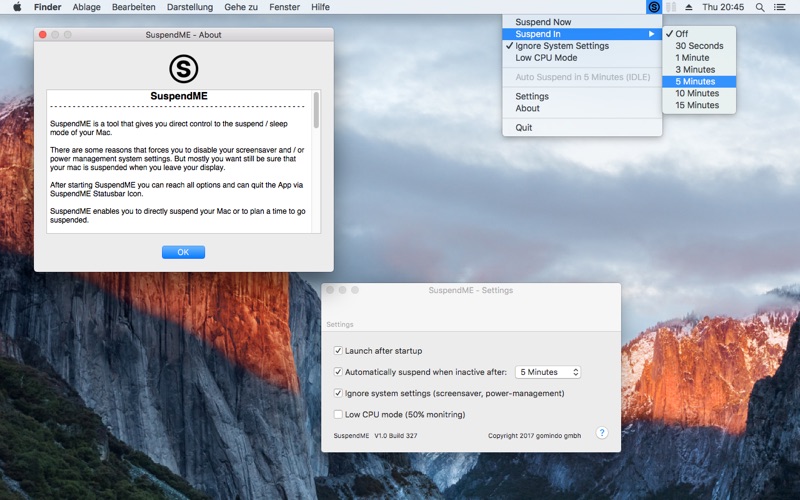Viewport: 800px width, 500px height.
Task: Toggle Launch after startup checkbox
Action: (x=338, y=351)
